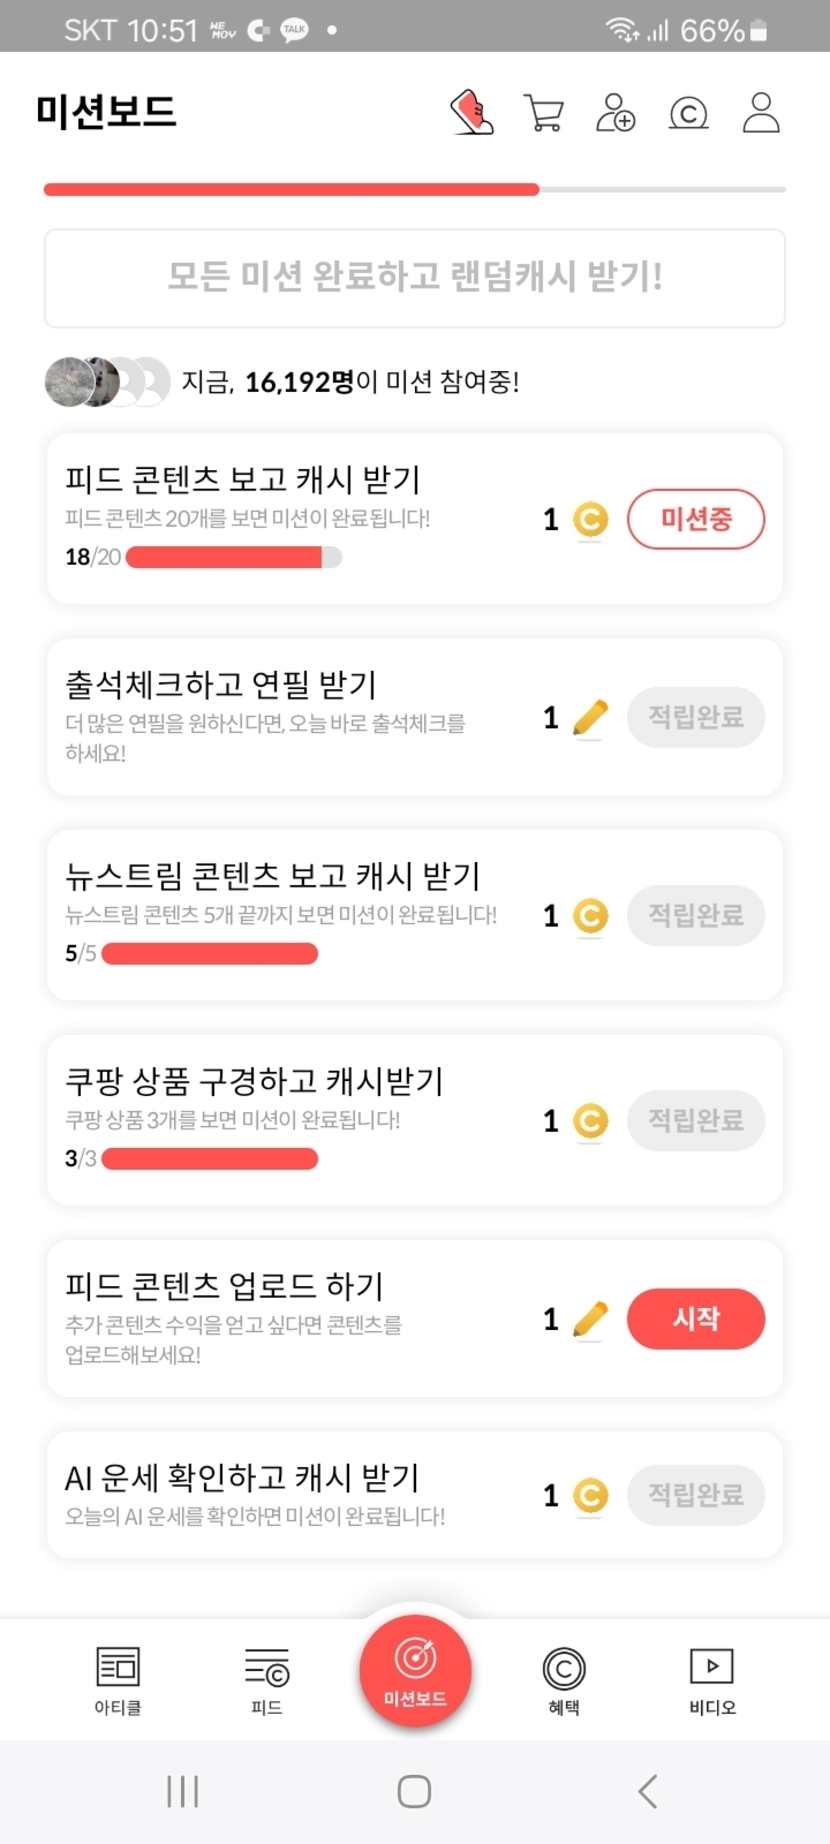Viewport: 830px width, 1844px height.
Task: Tap the 미션중 button for feed mission
Action: [x=696, y=519]
